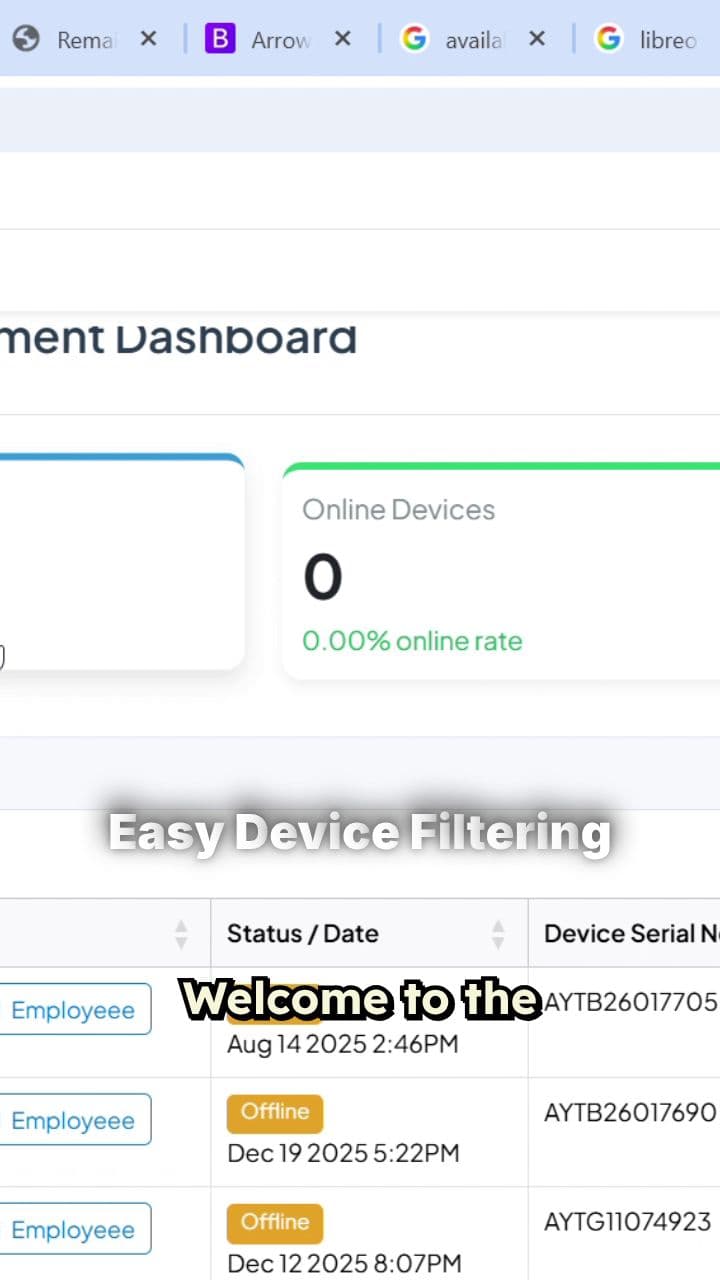Image resolution: width=720 pixels, height=1280 pixels.
Task: Click the Offline badge dated Dec 19 2025
Action: 274,1112
